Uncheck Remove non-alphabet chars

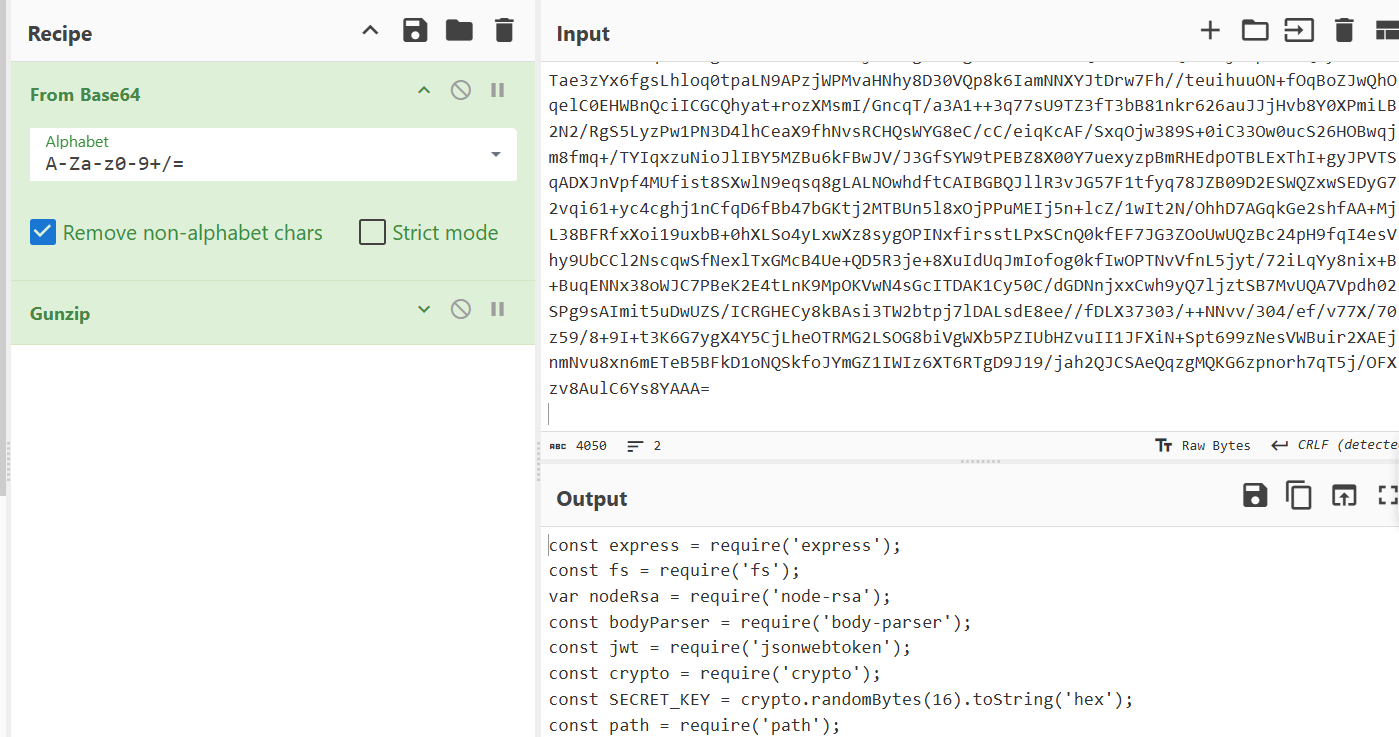pos(42,233)
